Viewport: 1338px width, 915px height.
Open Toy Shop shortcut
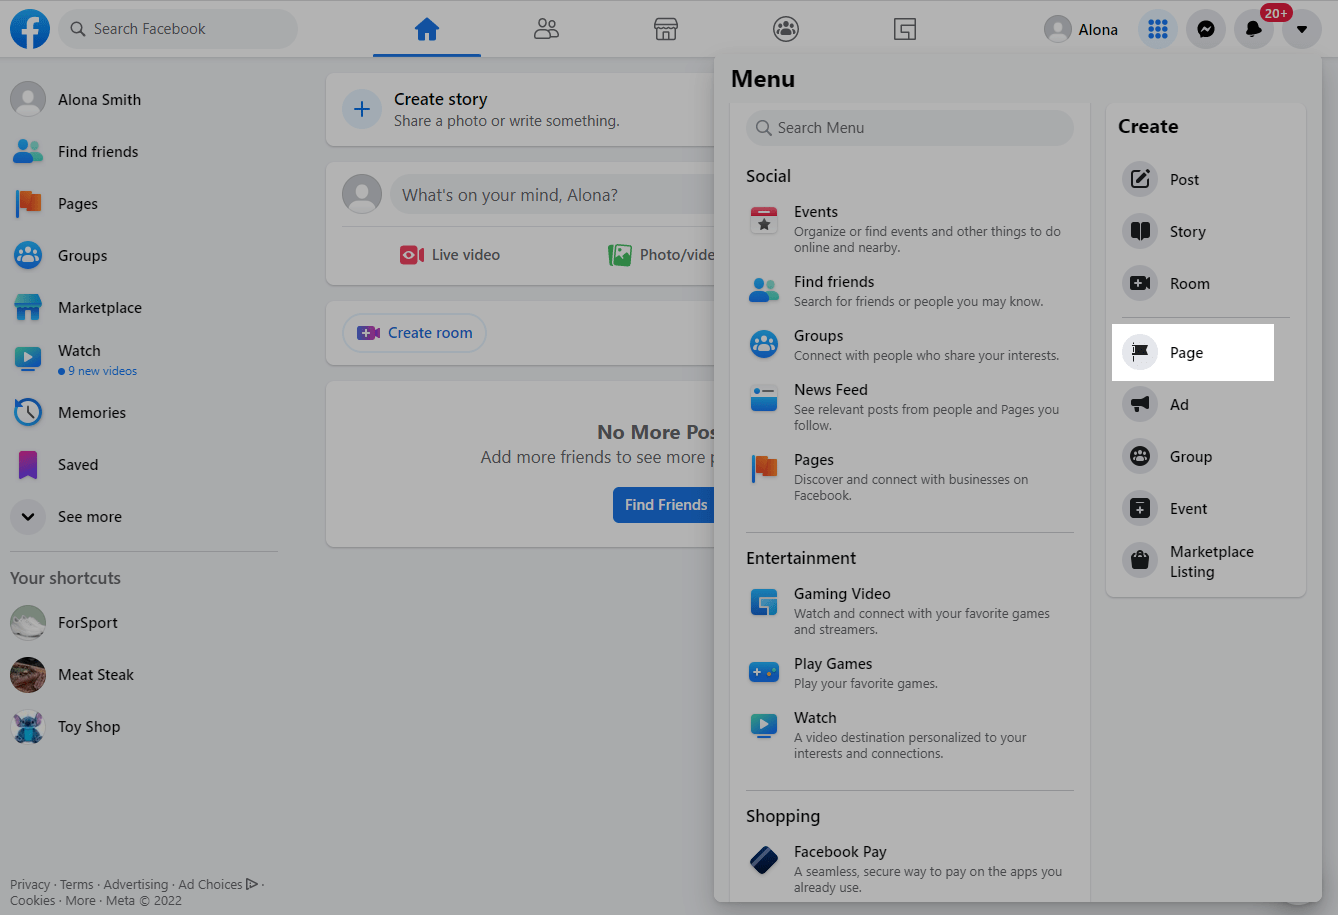pyautogui.click(x=88, y=727)
